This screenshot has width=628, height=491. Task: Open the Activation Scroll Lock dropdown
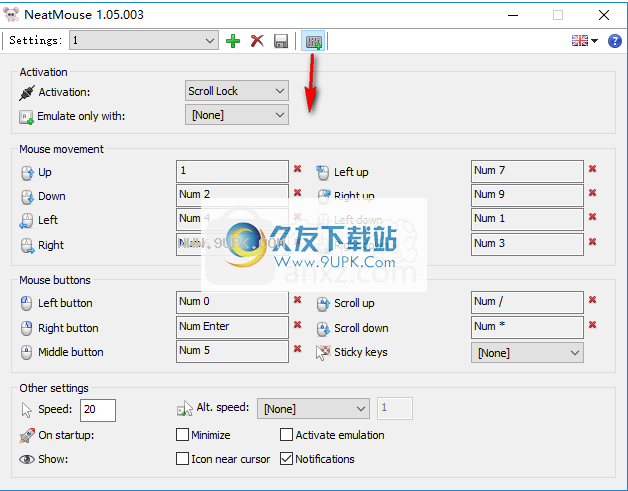pos(237,91)
